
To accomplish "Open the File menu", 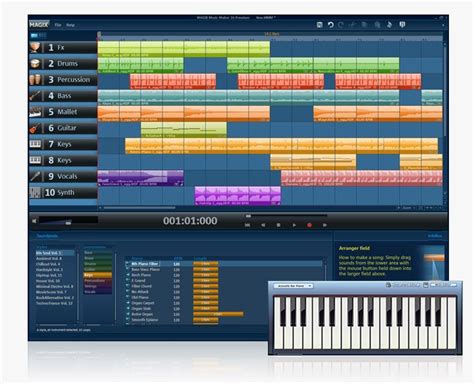I will coord(58,25).
